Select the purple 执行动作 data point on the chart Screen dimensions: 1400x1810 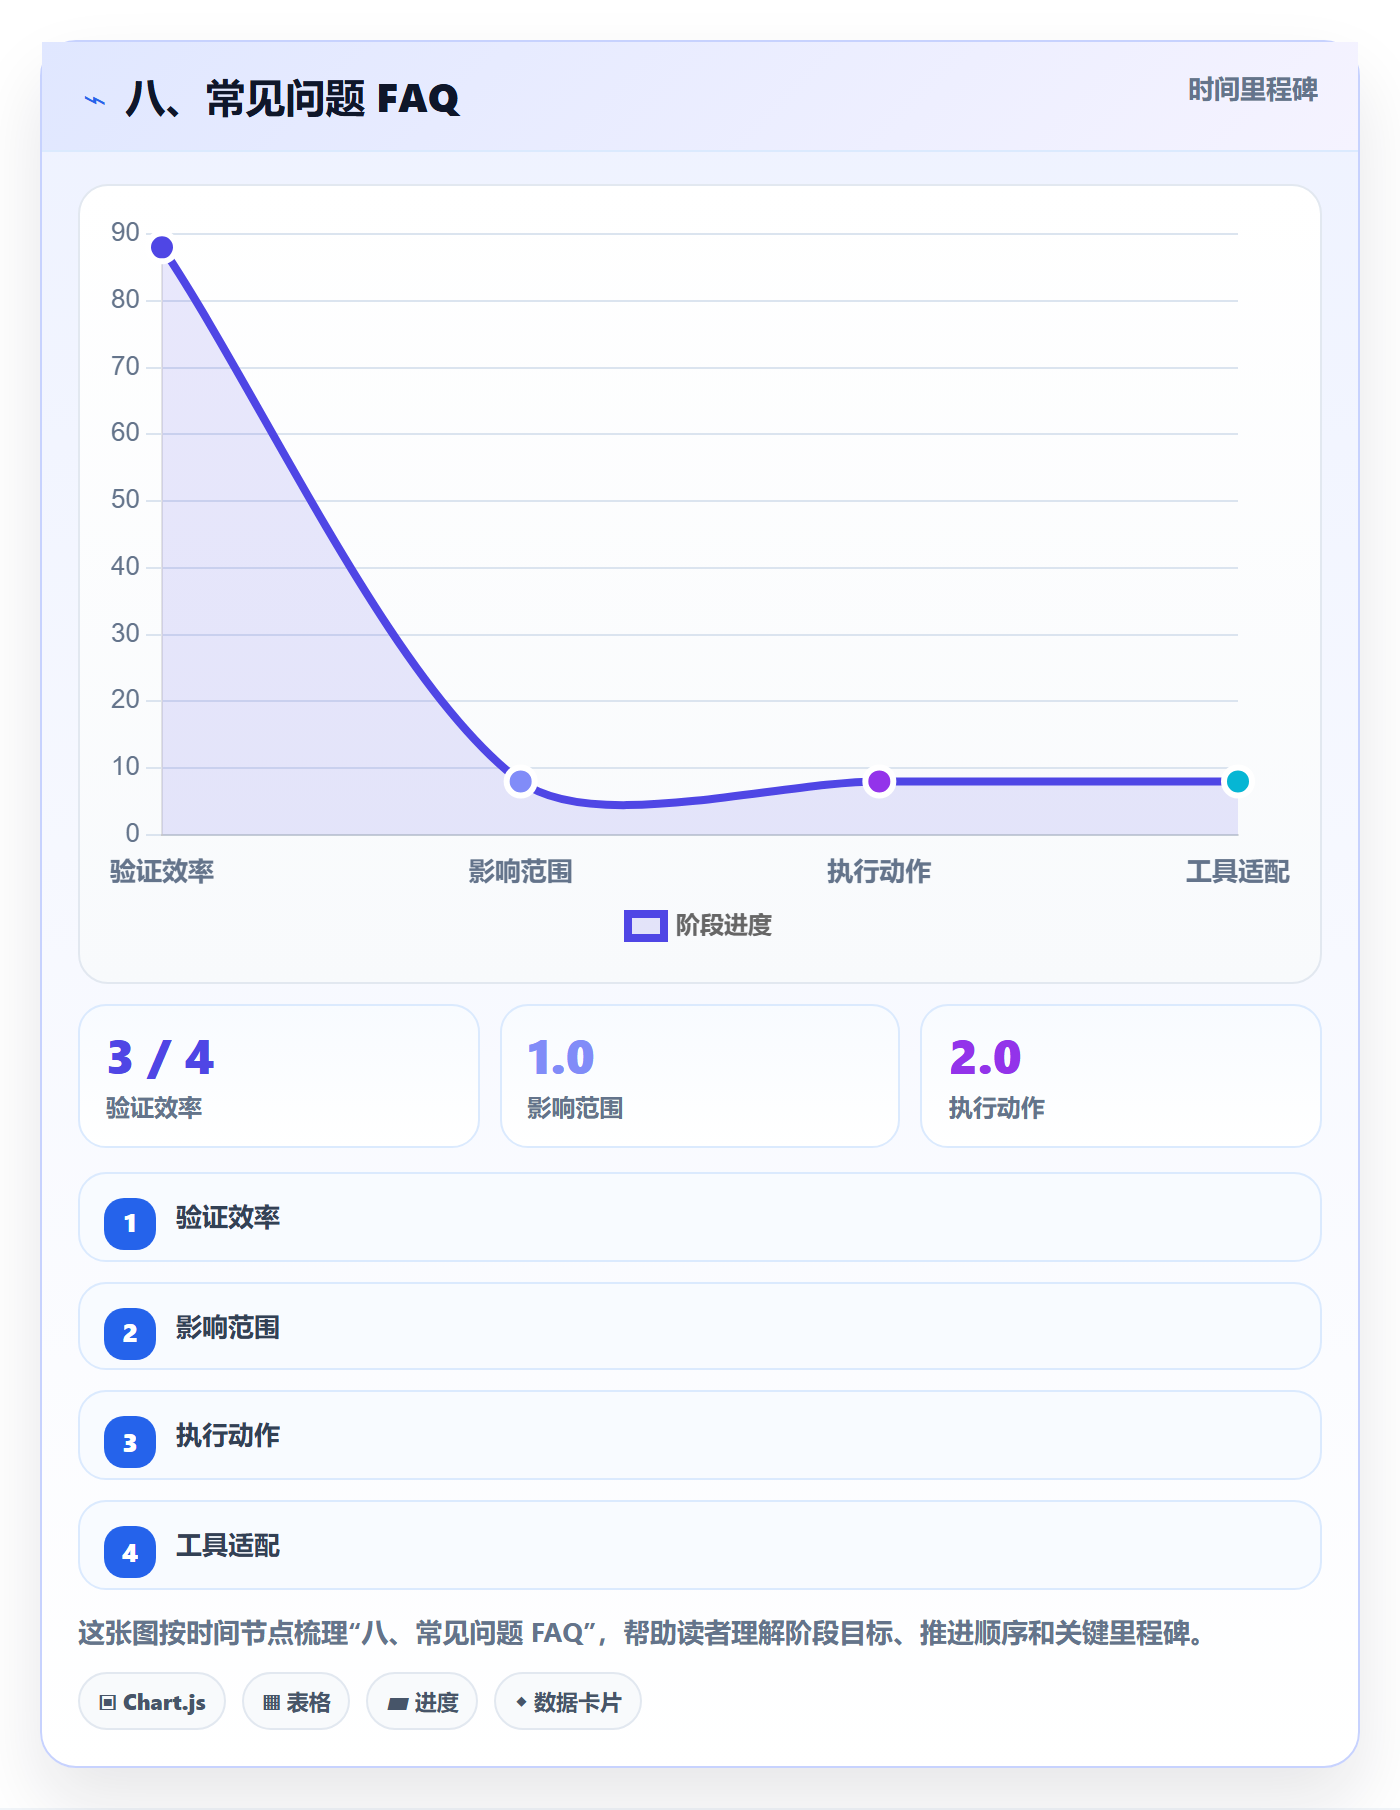[879, 781]
